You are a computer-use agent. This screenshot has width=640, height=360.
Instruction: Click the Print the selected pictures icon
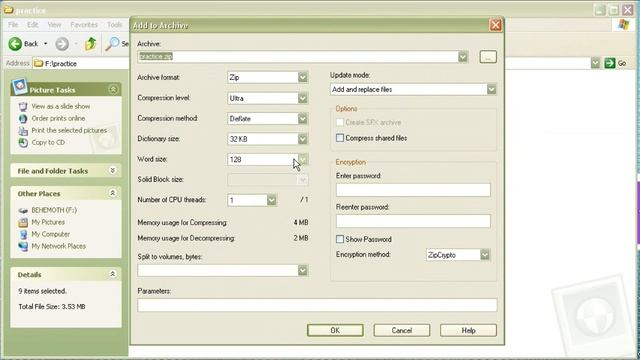click(23, 131)
